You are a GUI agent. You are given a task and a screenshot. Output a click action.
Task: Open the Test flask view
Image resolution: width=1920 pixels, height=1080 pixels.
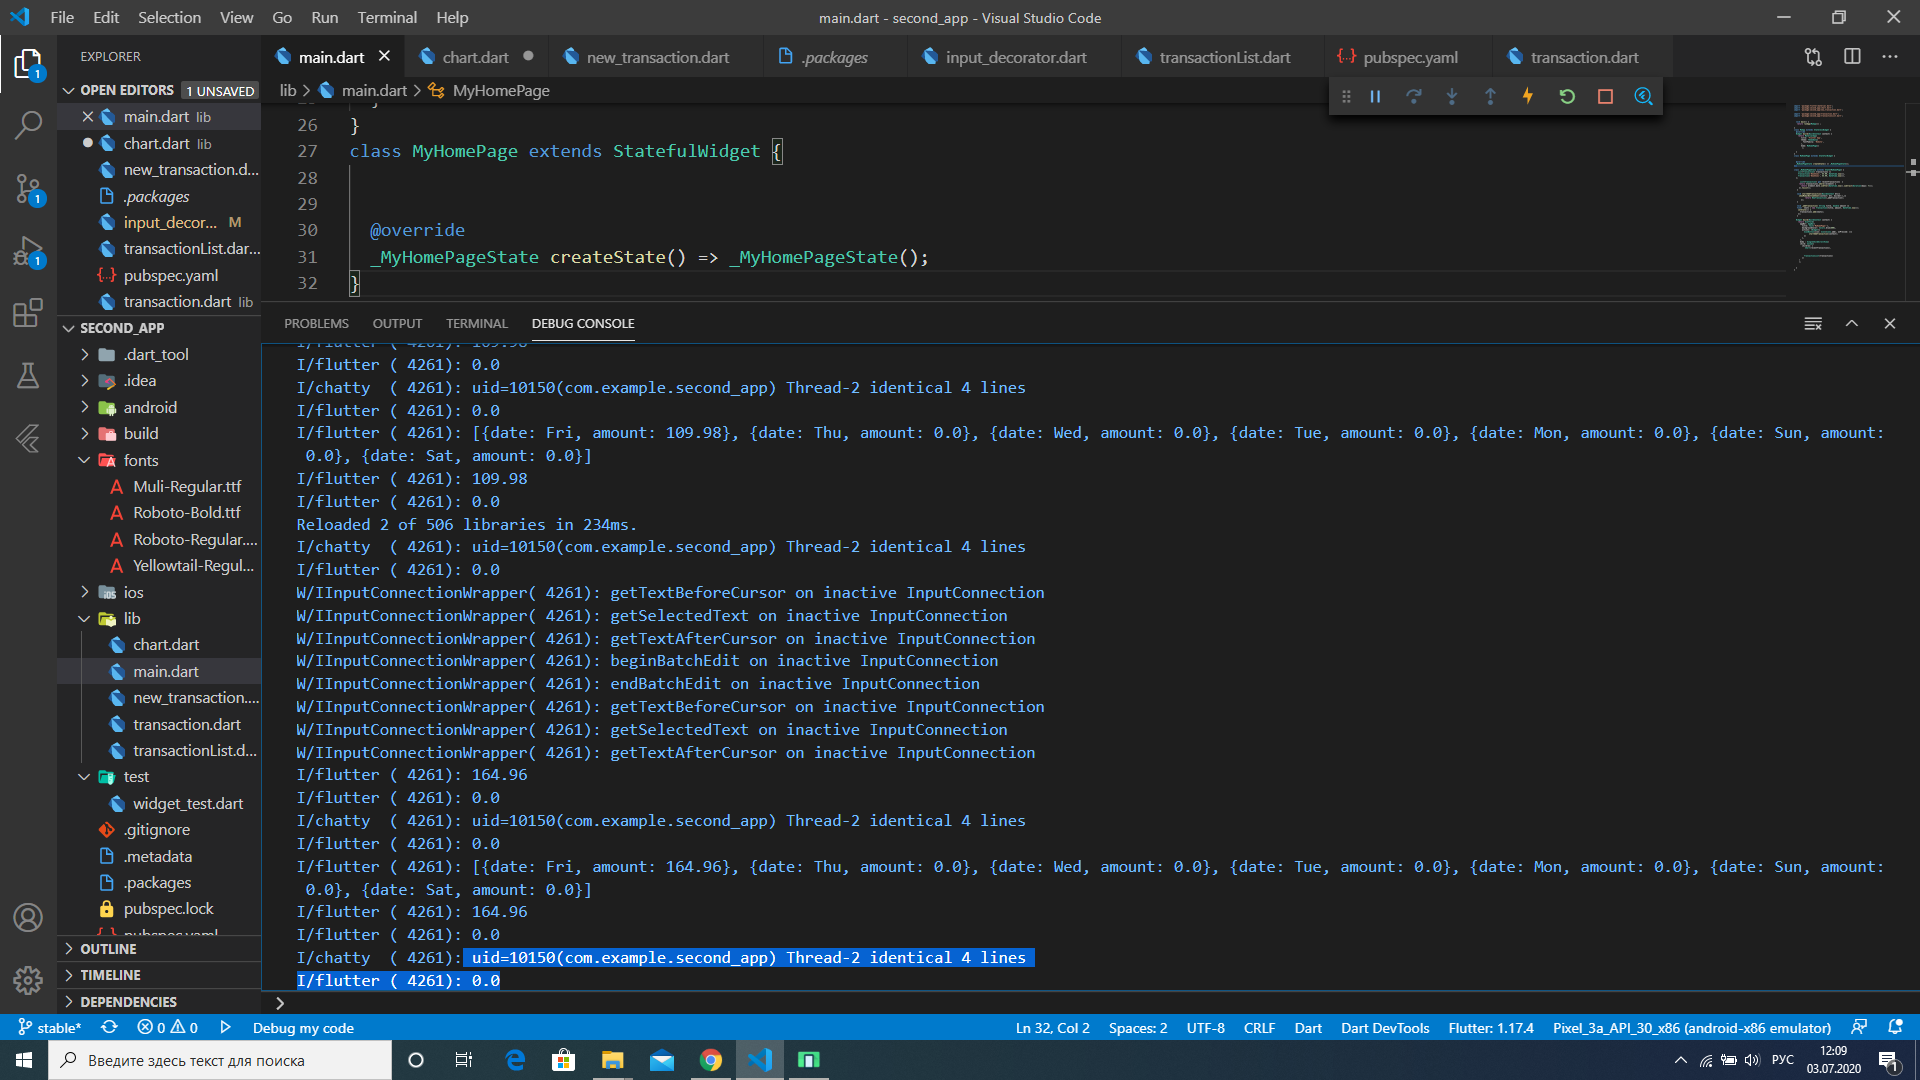28,376
